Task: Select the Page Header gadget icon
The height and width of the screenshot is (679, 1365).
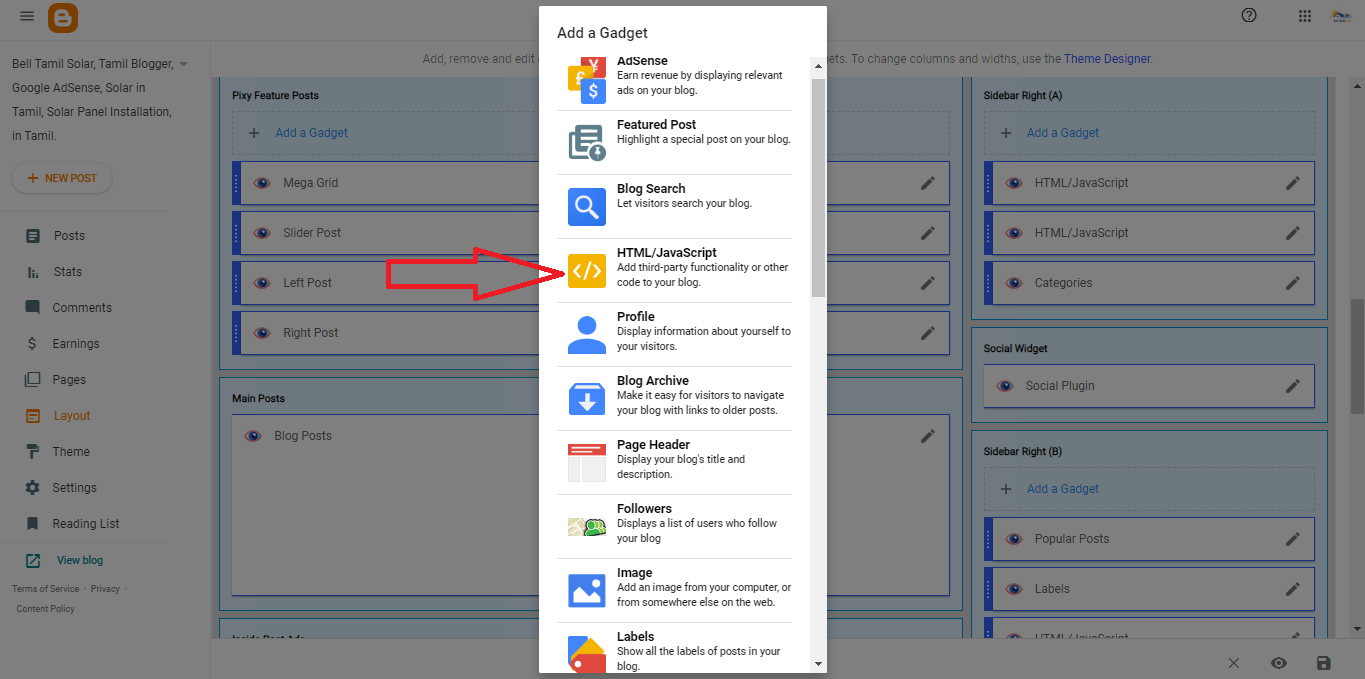Action: pyautogui.click(x=587, y=463)
